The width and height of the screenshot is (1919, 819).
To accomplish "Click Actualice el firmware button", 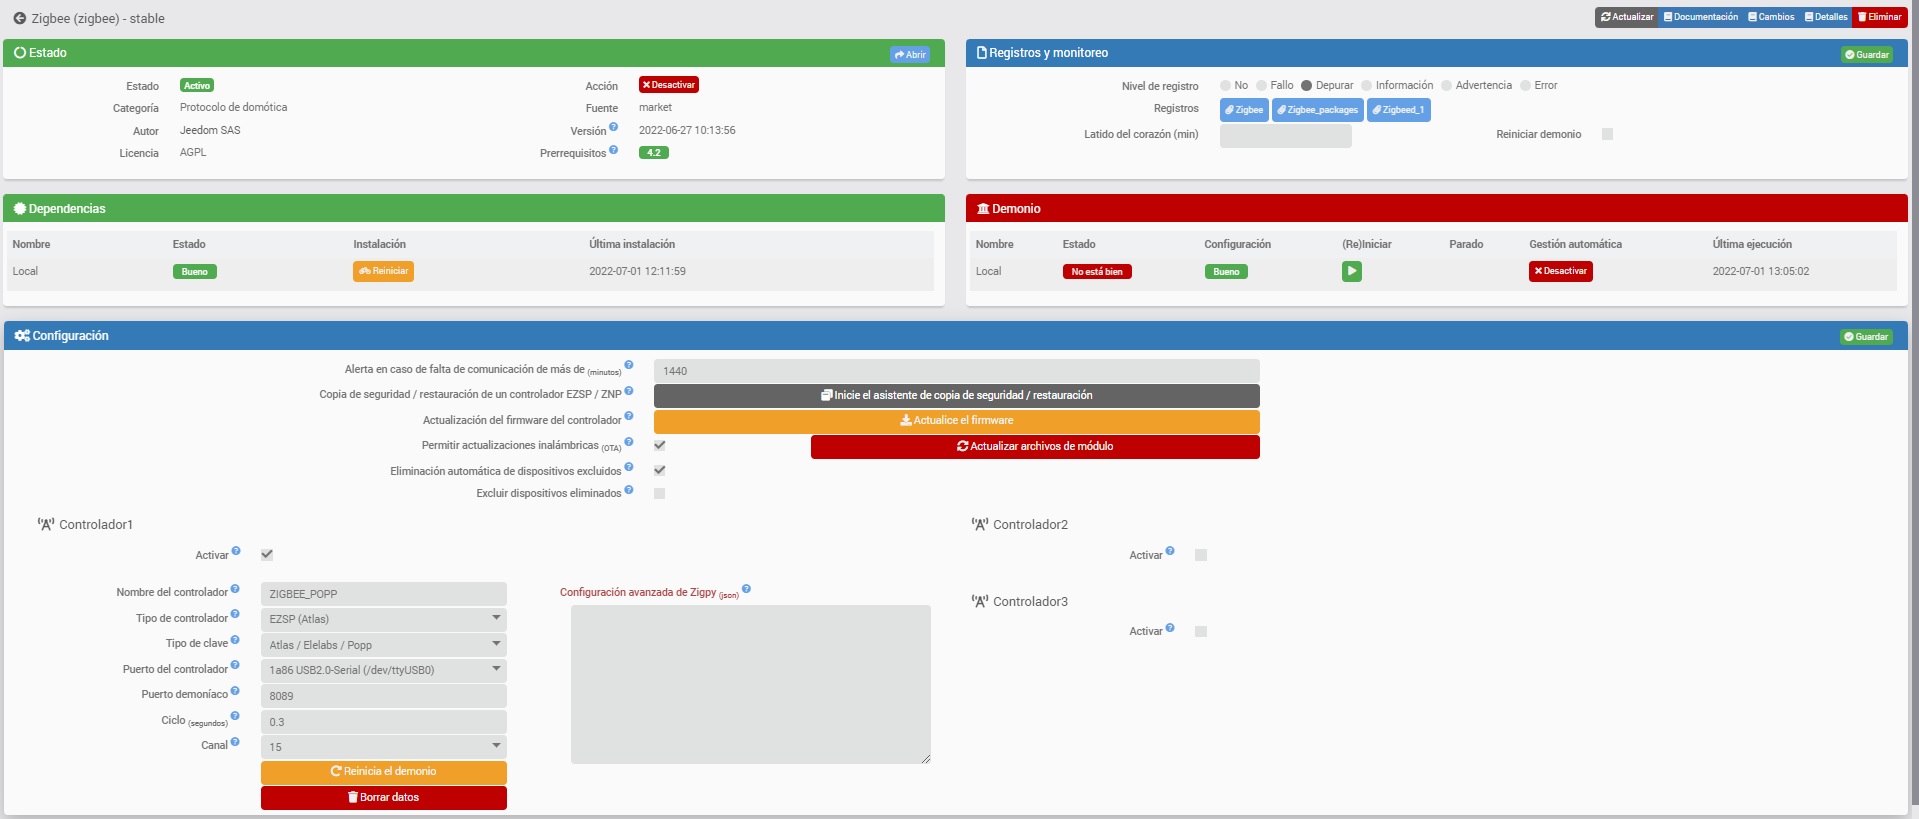I will [x=957, y=421].
